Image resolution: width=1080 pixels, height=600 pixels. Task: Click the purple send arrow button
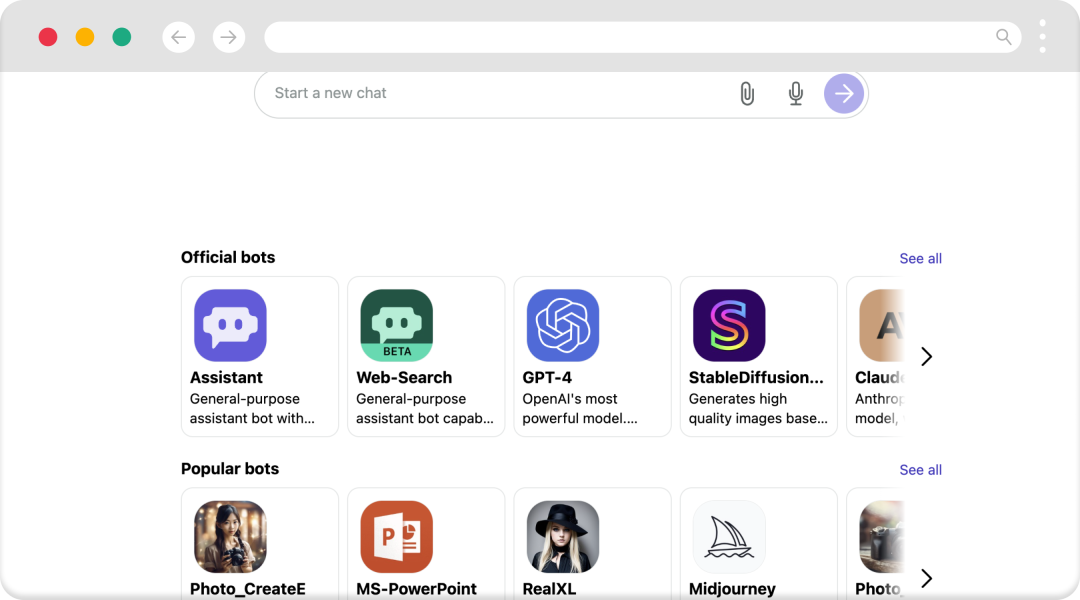point(844,93)
